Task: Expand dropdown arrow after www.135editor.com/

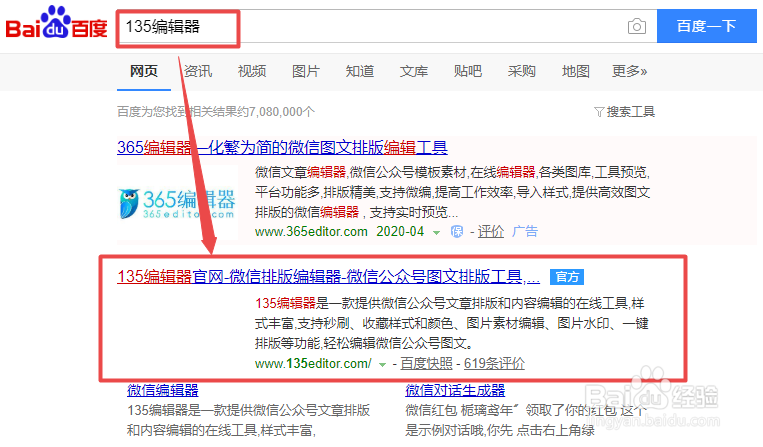Action: [x=382, y=364]
